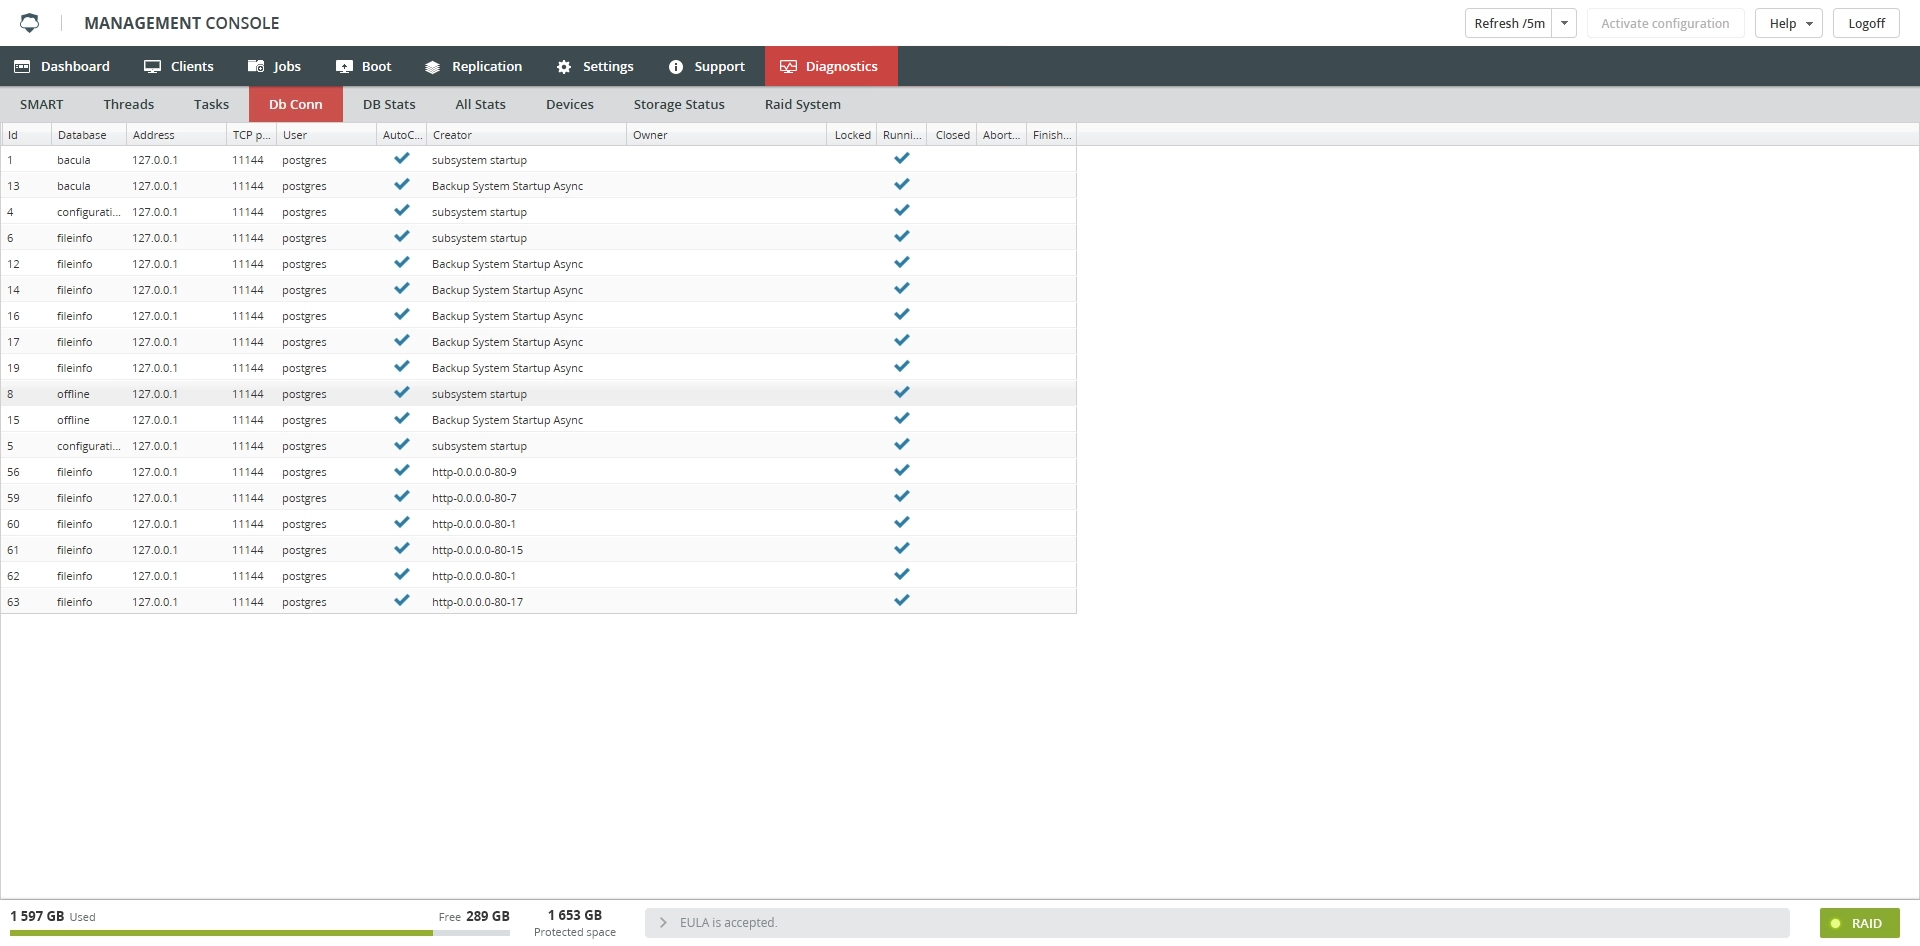
Task: Click the Activate configuration button
Action: pos(1665,23)
